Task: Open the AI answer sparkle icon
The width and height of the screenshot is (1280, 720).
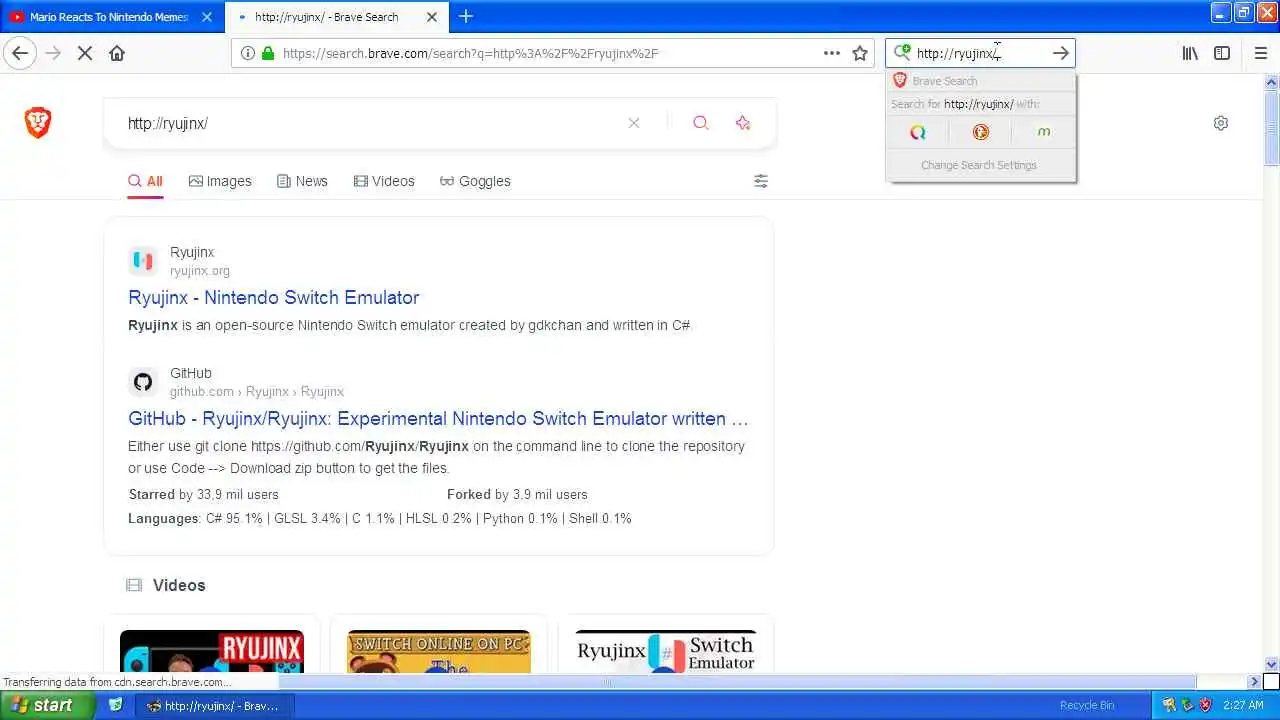Action: (x=743, y=123)
